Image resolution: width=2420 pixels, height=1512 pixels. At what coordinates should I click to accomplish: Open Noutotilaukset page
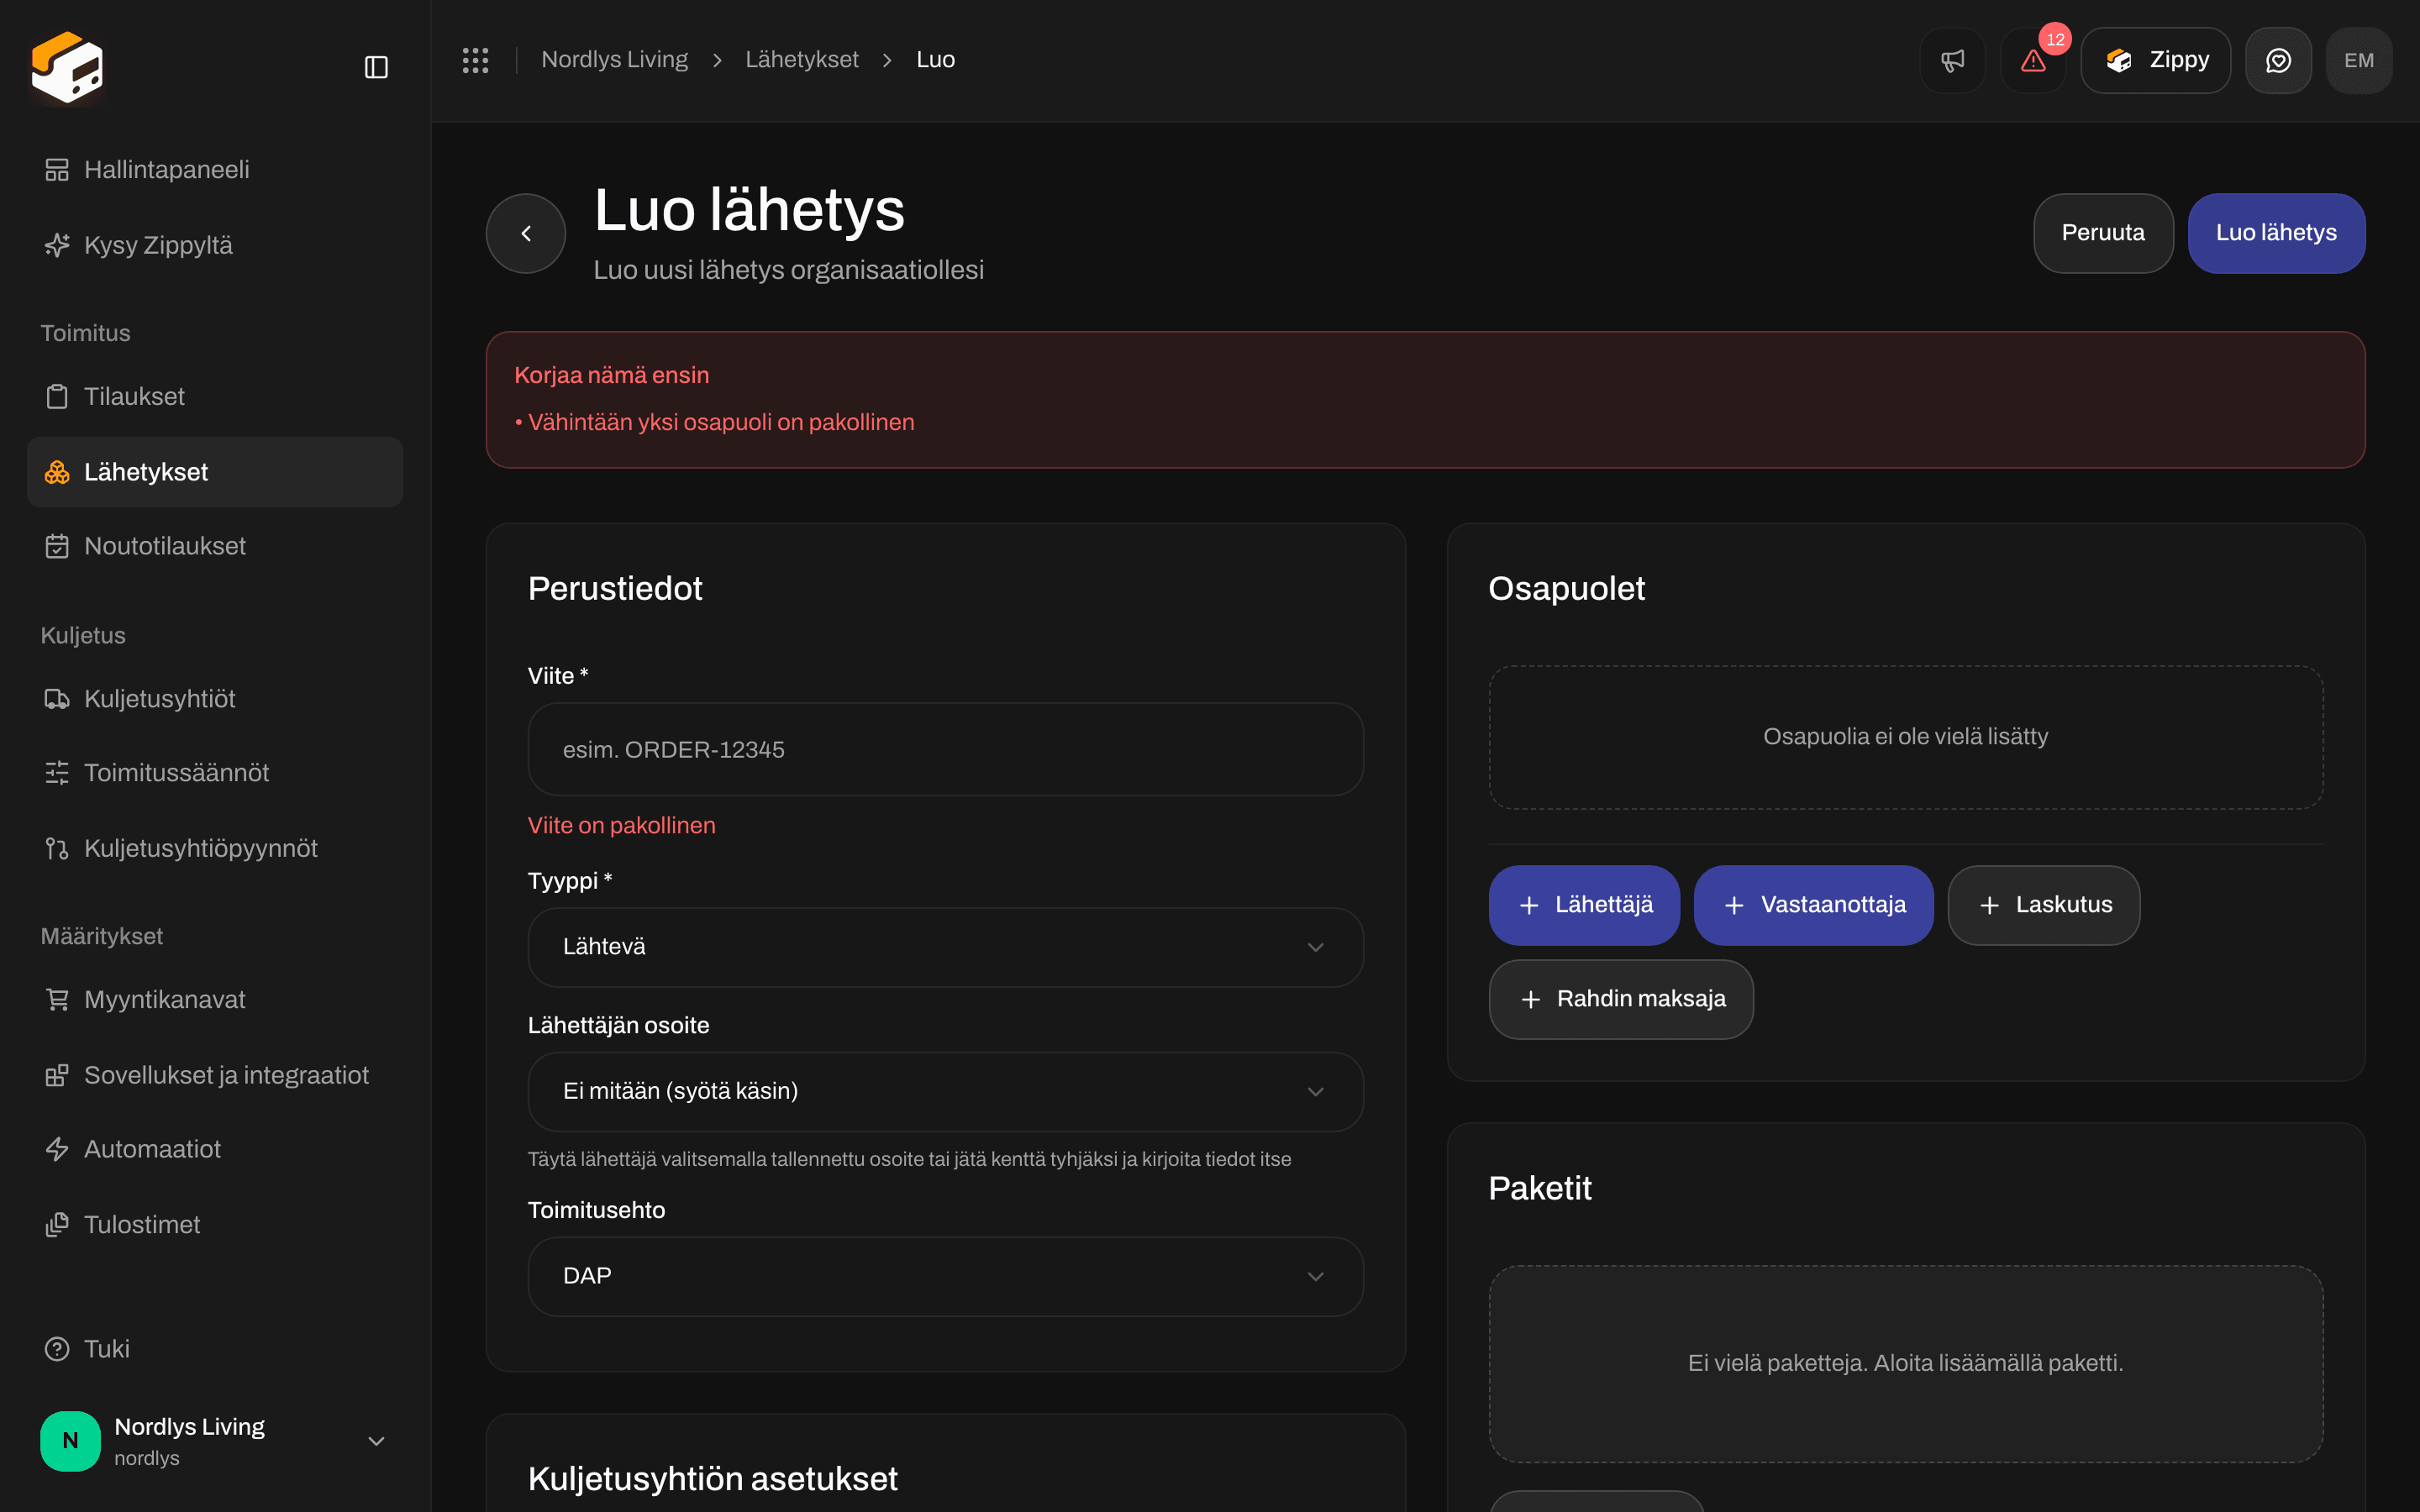coord(215,546)
